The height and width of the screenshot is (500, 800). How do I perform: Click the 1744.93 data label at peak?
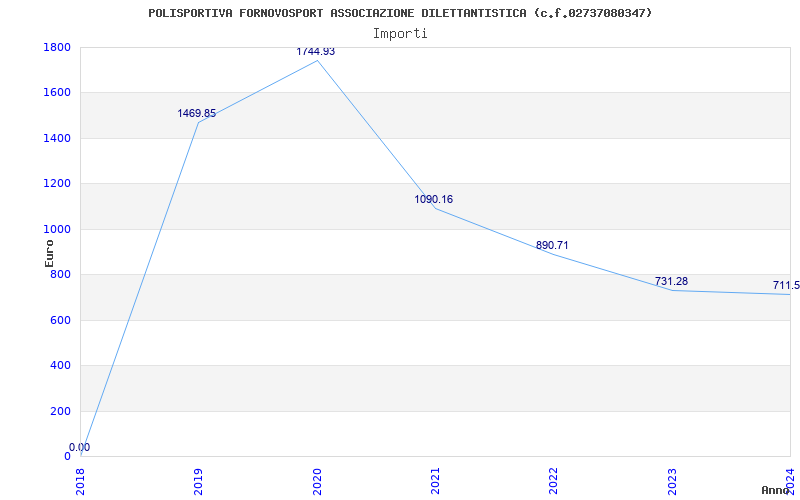tap(316, 52)
